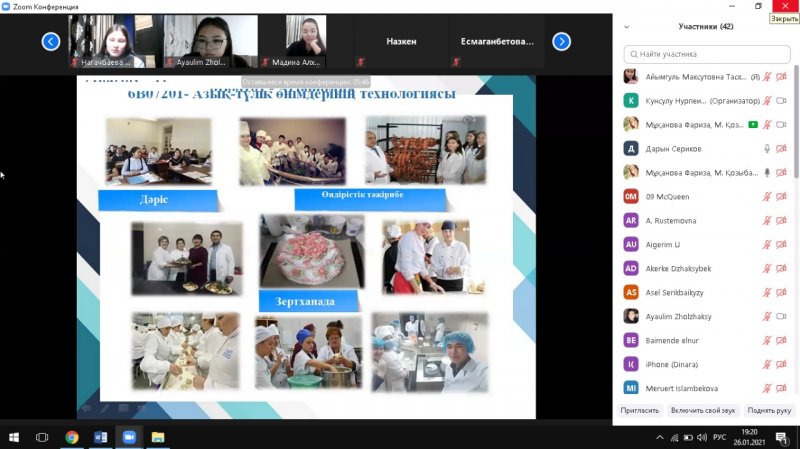Viewport: 800px width, 449px height.
Task: Switch input language РУС
Action: click(719, 437)
